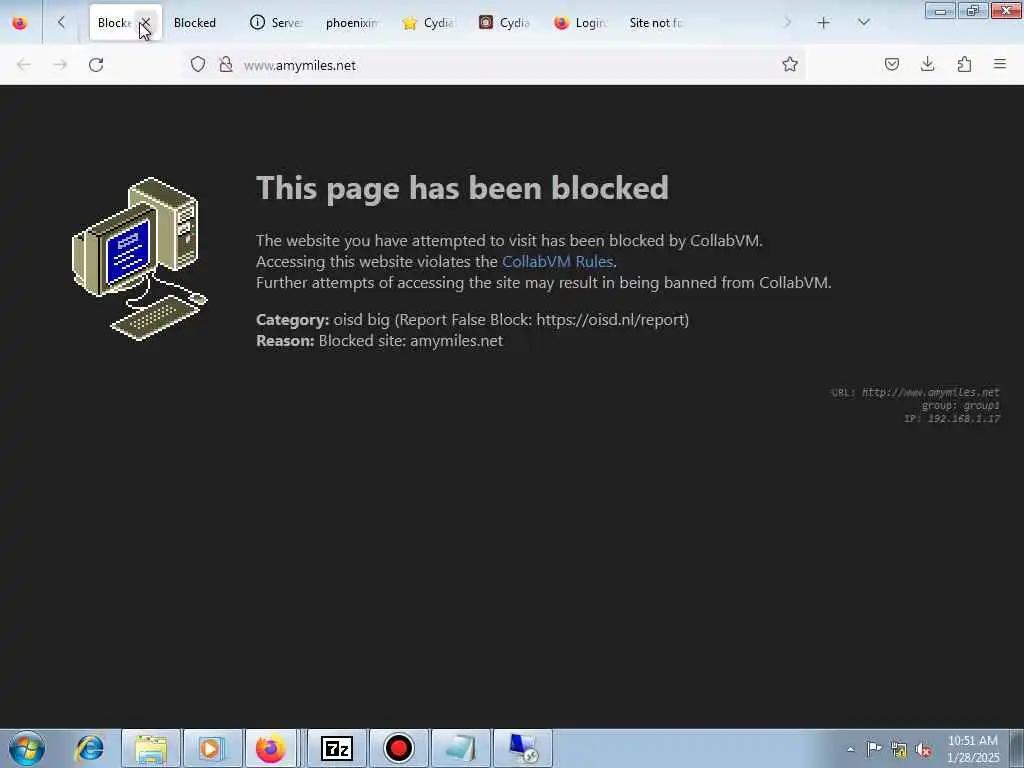Open the clock showing 10:51 AM
This screenshot has width=1024, height=768.
click(973, 749)
